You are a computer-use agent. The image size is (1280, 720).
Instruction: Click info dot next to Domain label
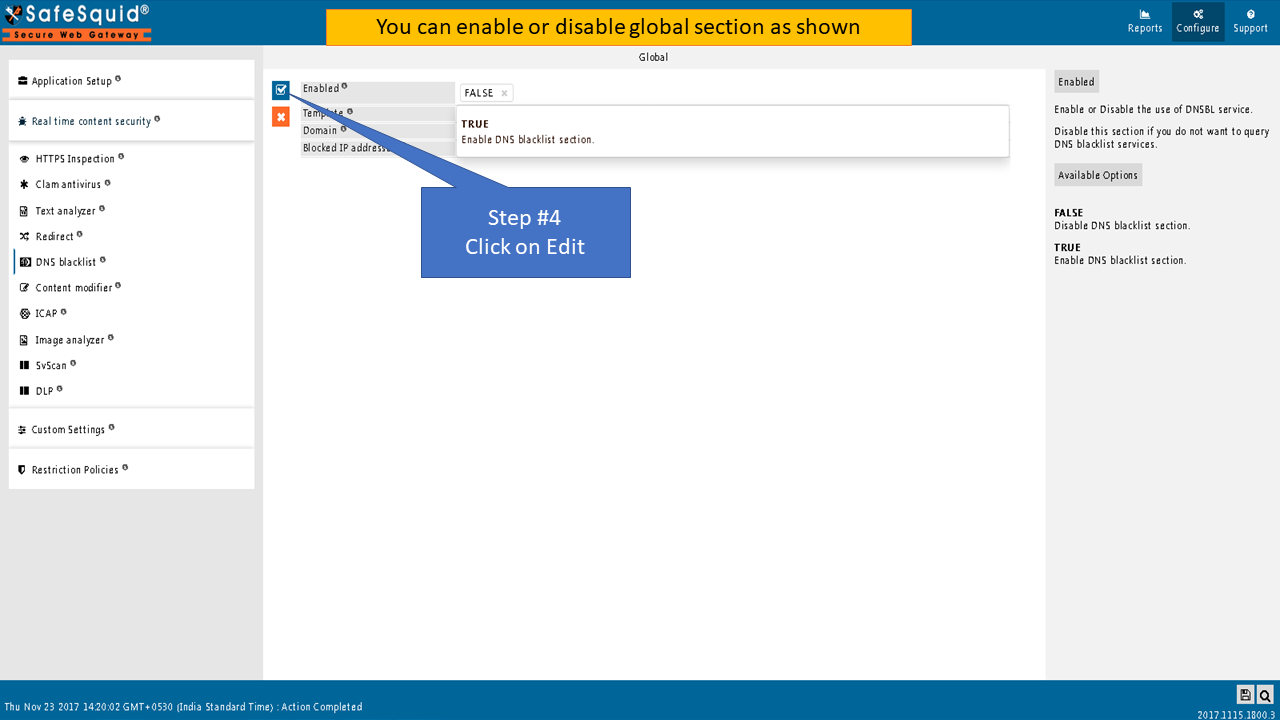coord(343,128)
